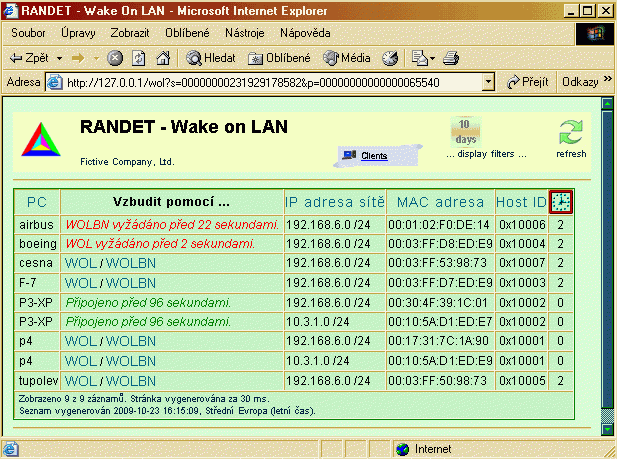Screen dimensions: 617x459
Task: Expand the address bar dropdown
Action: click(x=488, y=82)
